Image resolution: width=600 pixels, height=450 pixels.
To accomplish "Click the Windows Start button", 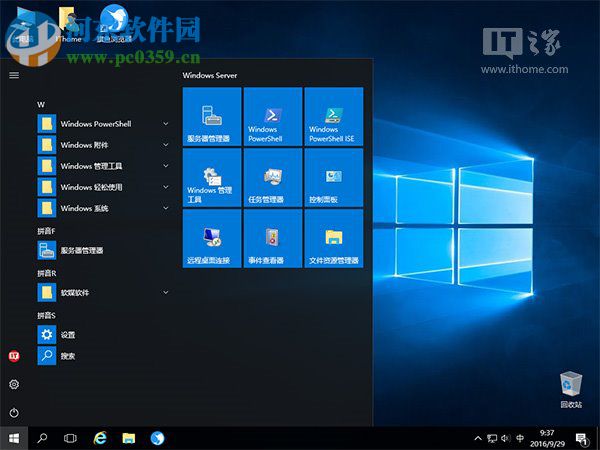I will coord(14,438).
